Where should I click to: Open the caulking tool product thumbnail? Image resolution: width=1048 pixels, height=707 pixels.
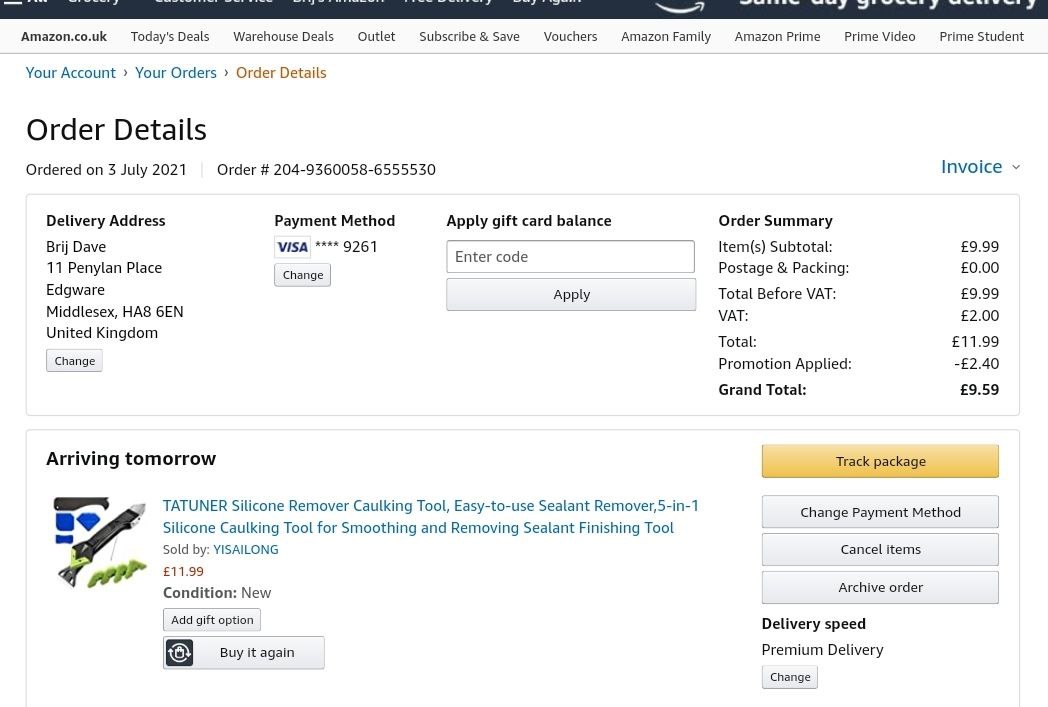pyautogui.click(x=99, y=541)
